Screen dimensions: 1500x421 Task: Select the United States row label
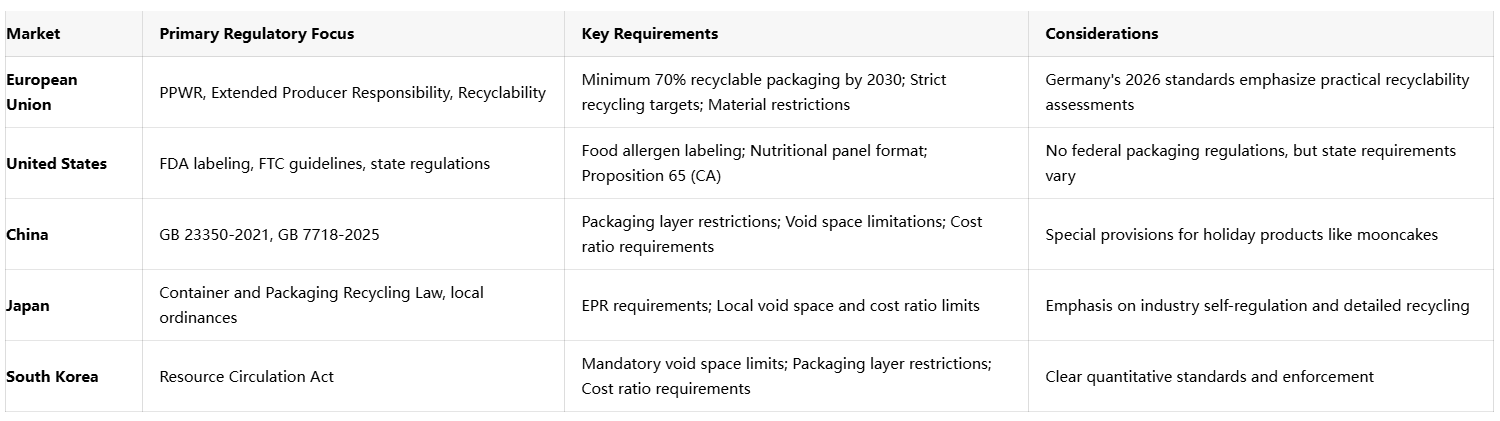56,164
